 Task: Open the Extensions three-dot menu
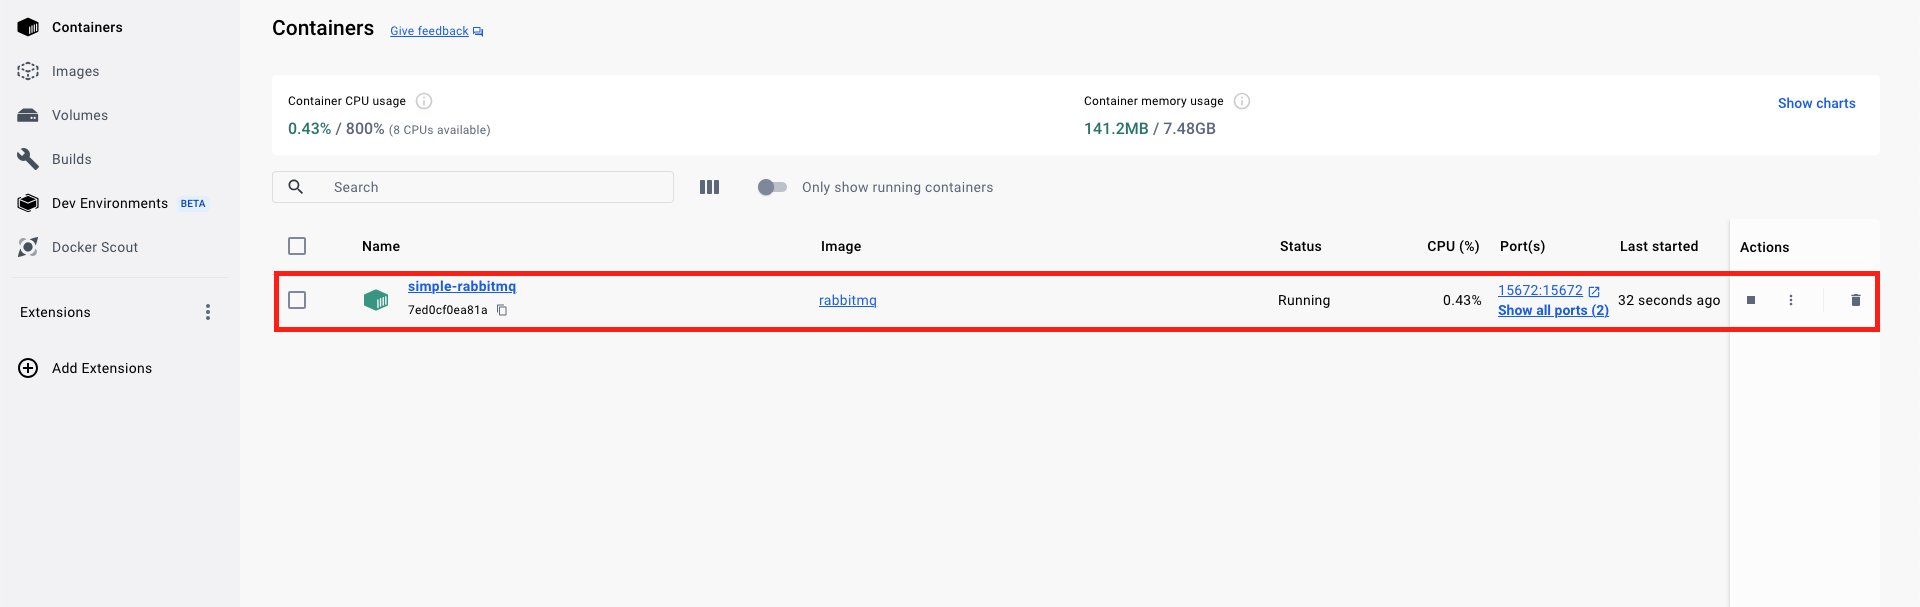(x=208, y=312)
